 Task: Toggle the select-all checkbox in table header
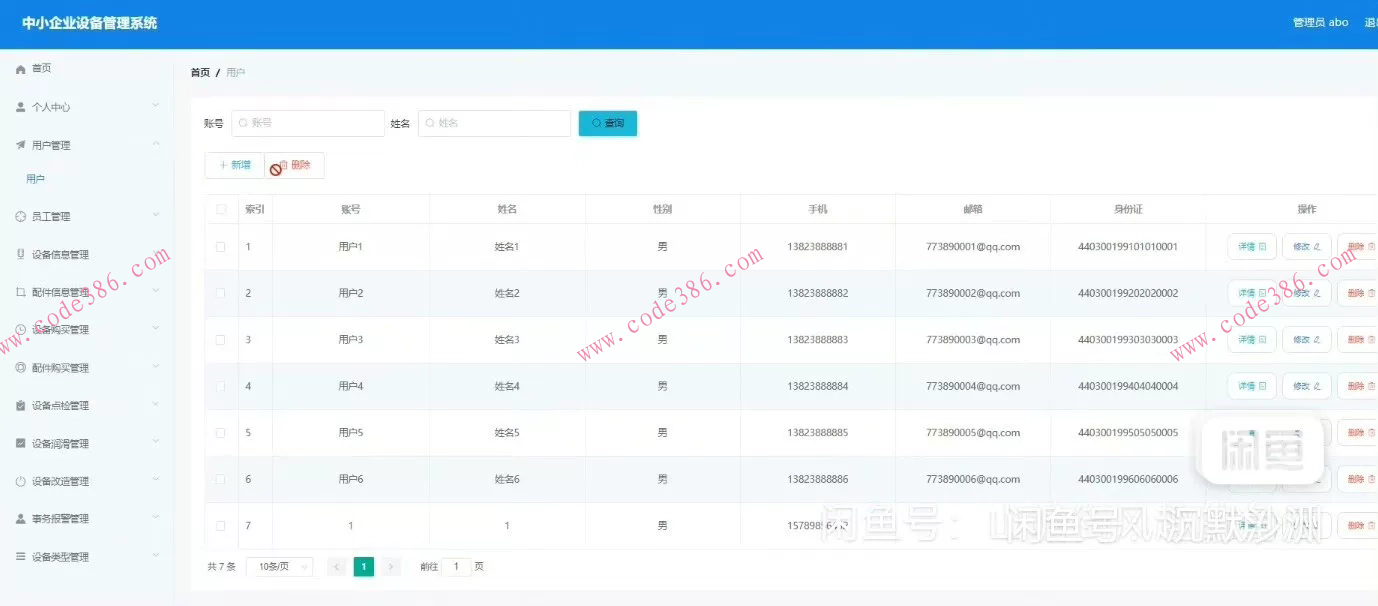click(x=221, y=209)
